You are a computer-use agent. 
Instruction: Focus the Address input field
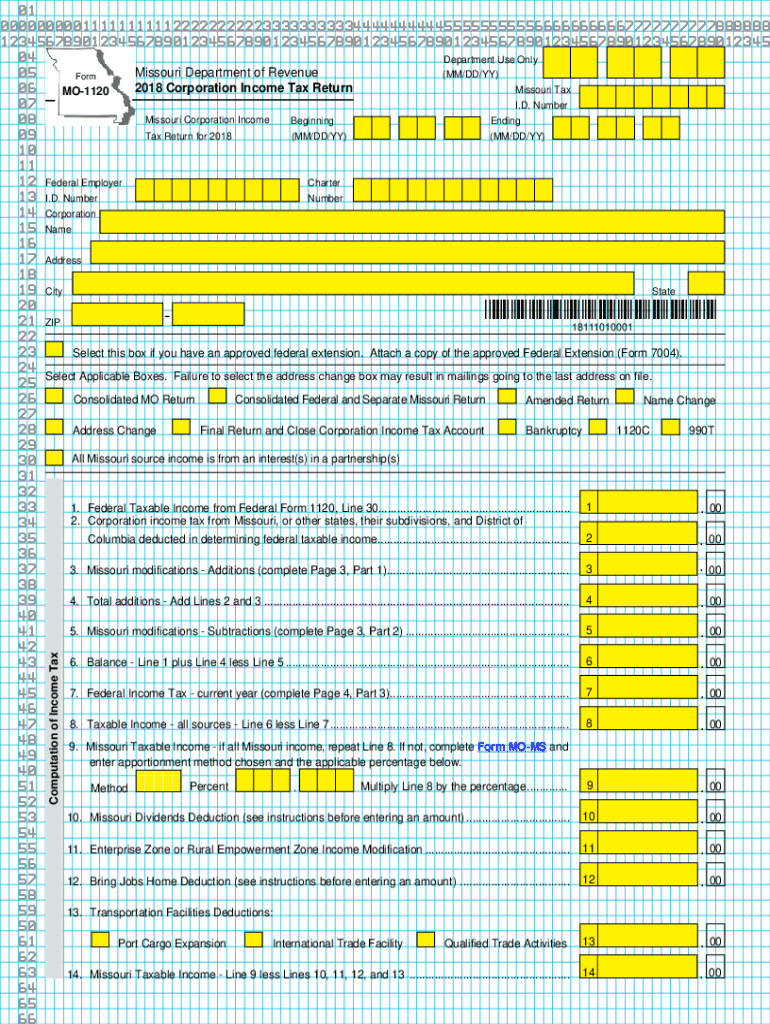click(407, 252)
